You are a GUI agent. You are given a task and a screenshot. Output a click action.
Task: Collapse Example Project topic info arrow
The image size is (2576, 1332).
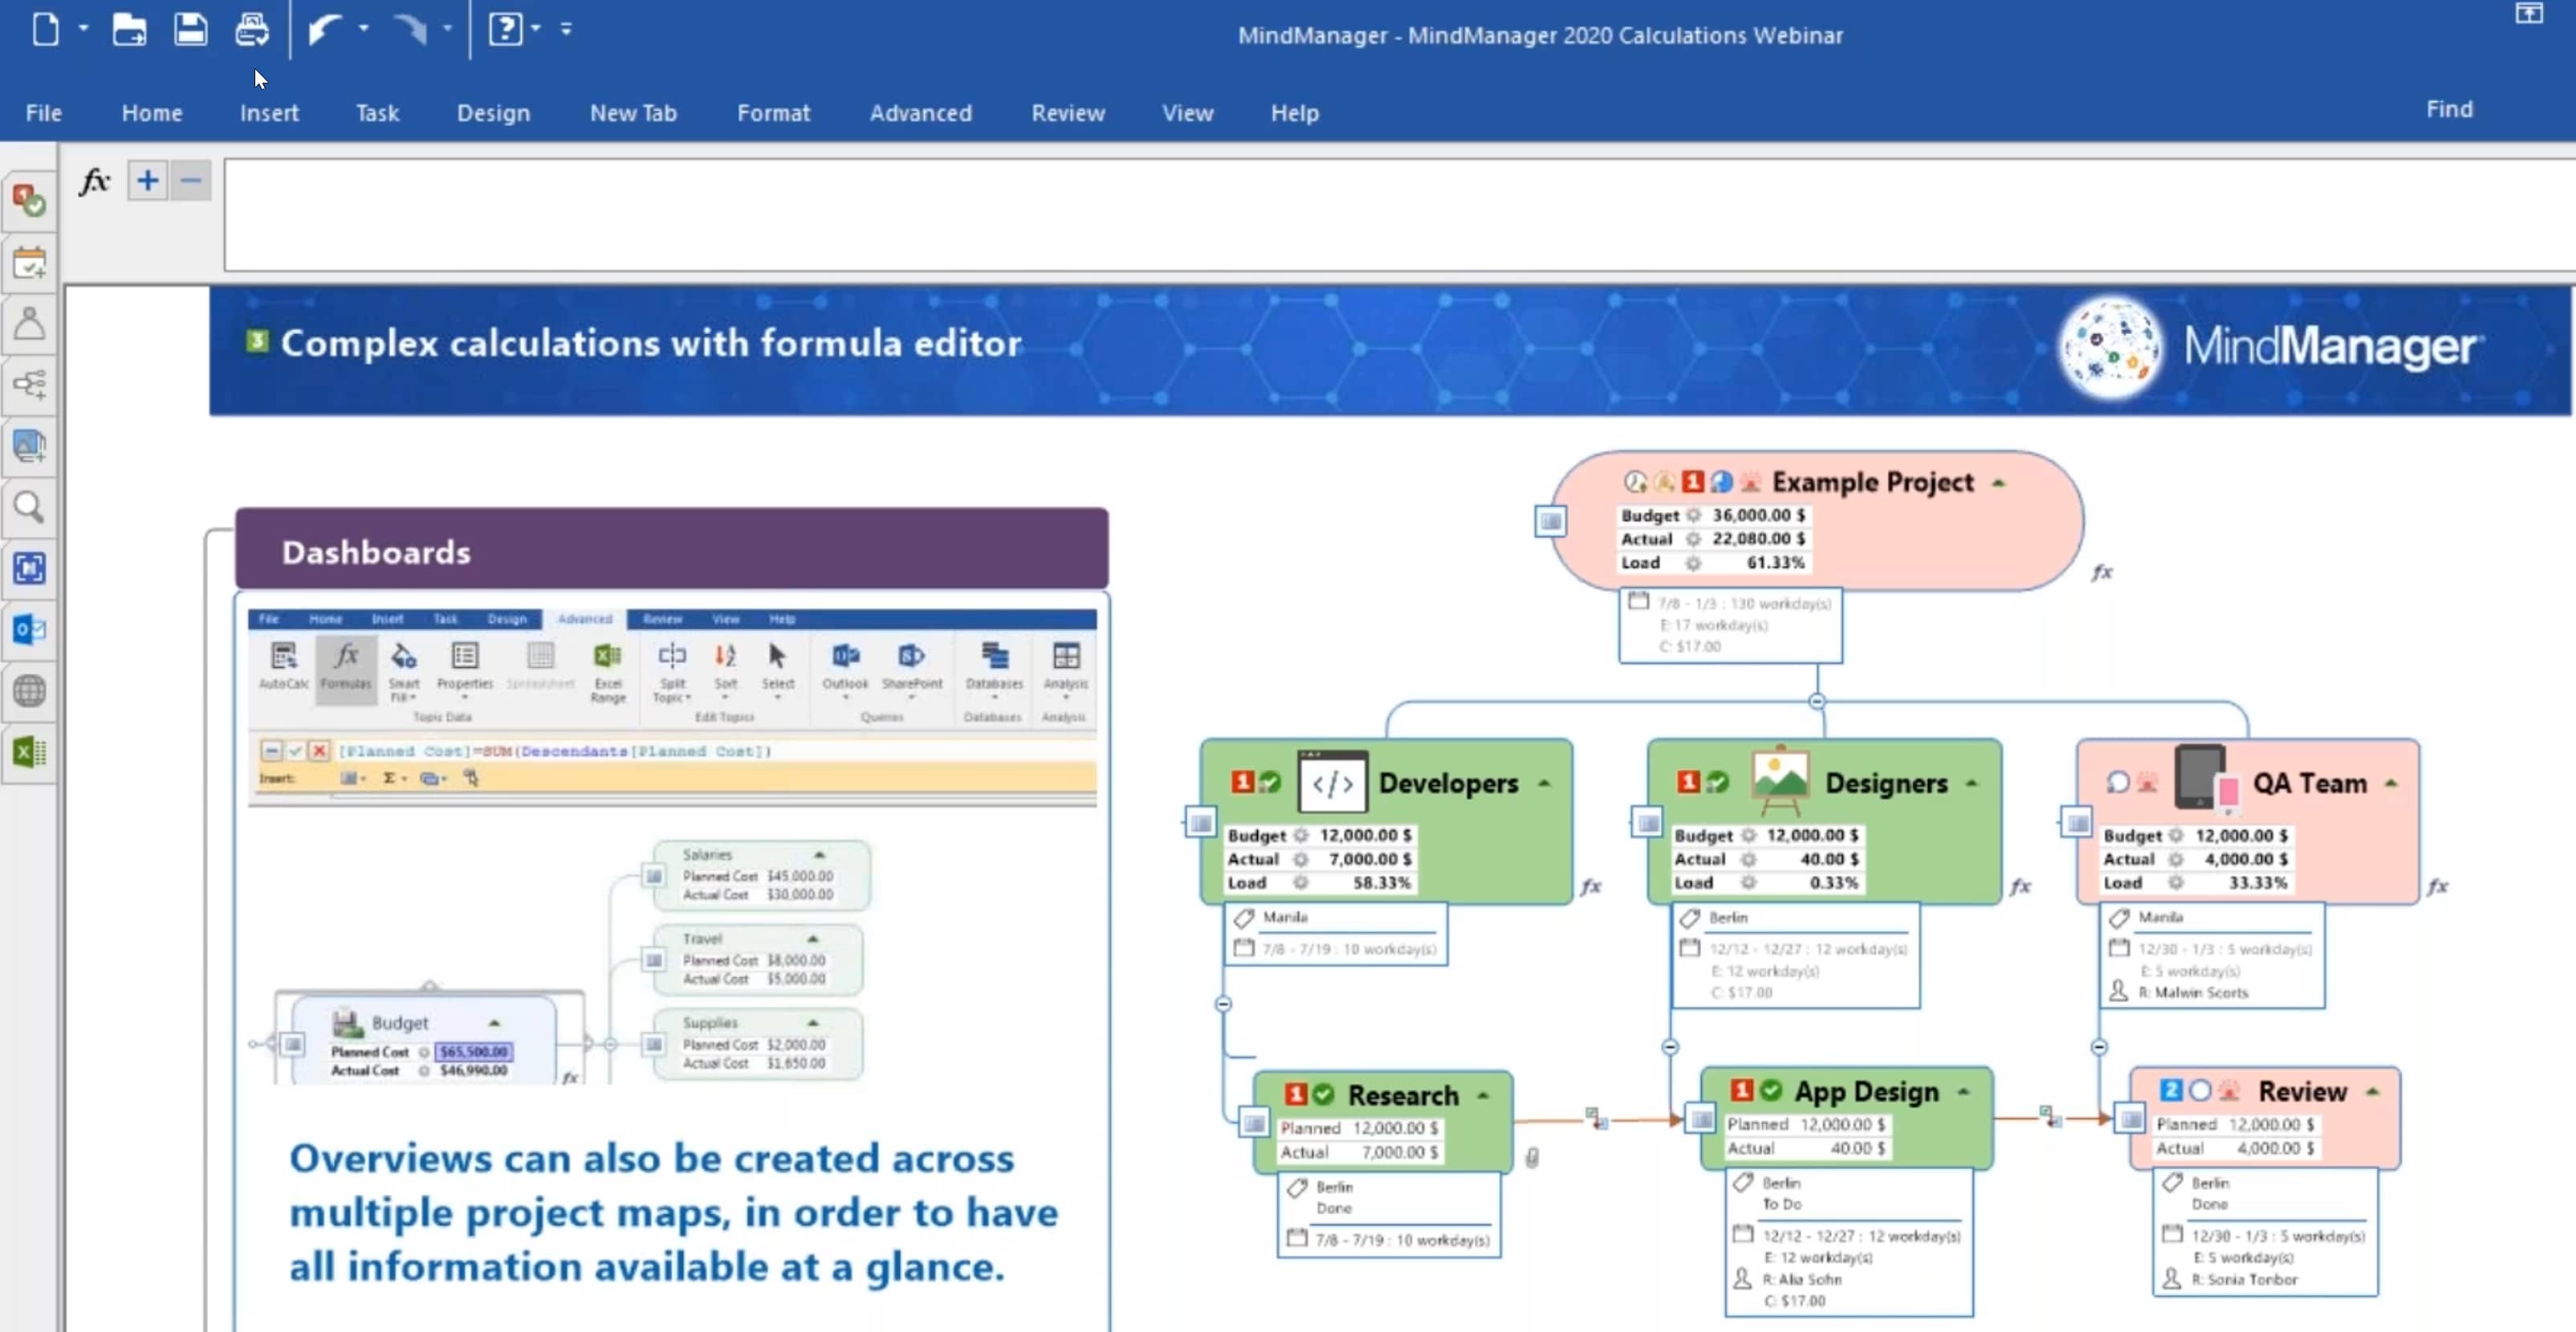tap(1998, 483)
